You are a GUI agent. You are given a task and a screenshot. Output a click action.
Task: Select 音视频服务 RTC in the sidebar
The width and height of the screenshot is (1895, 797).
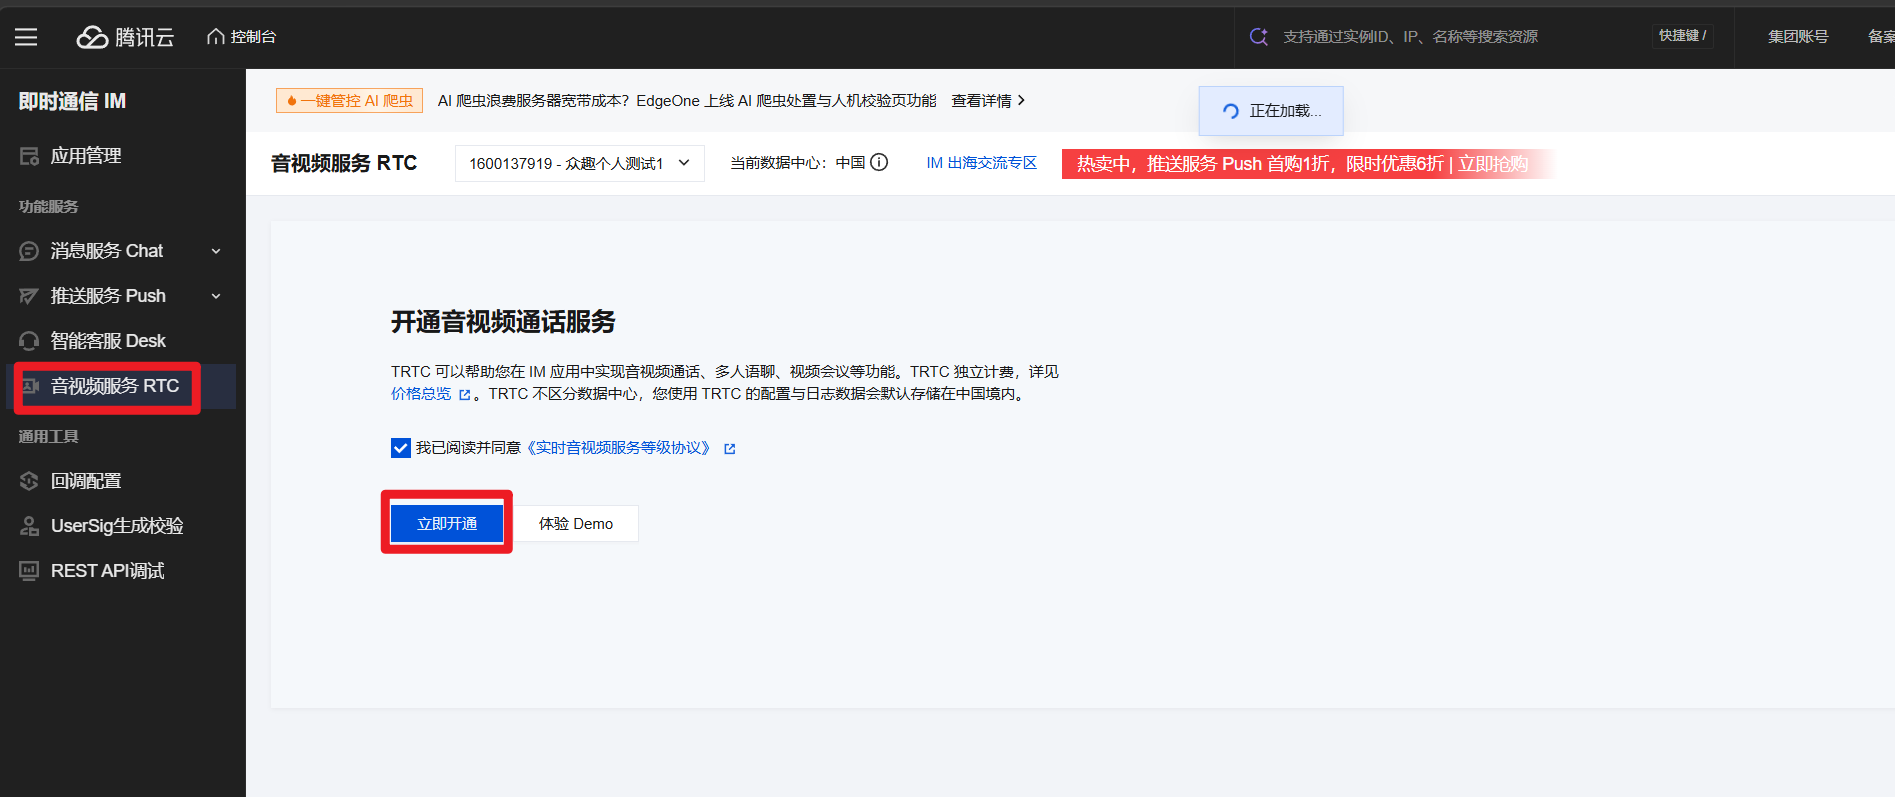[x=121, y=386]
